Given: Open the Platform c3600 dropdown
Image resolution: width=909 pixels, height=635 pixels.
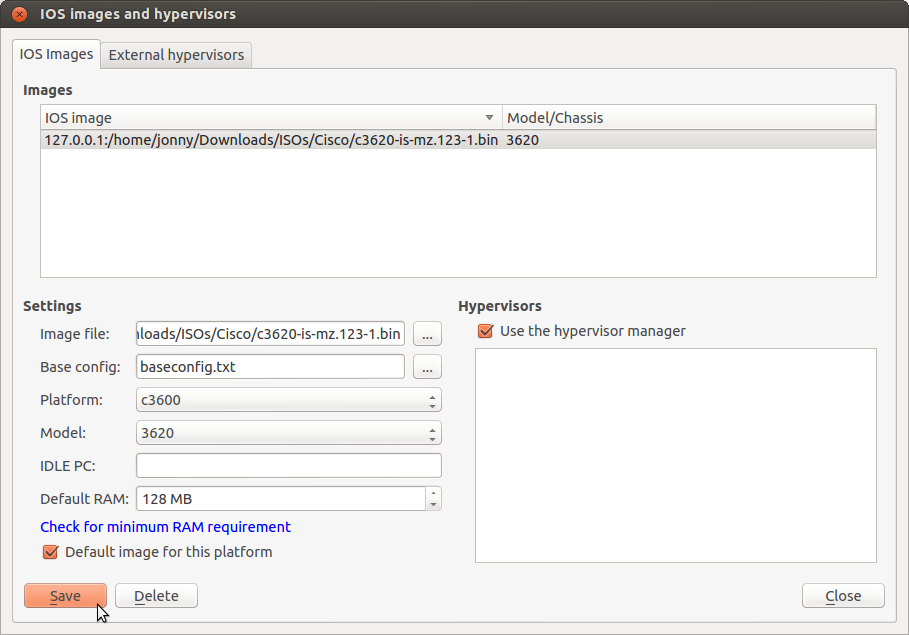Looking at the screenshot, I should tap(289, 400).
